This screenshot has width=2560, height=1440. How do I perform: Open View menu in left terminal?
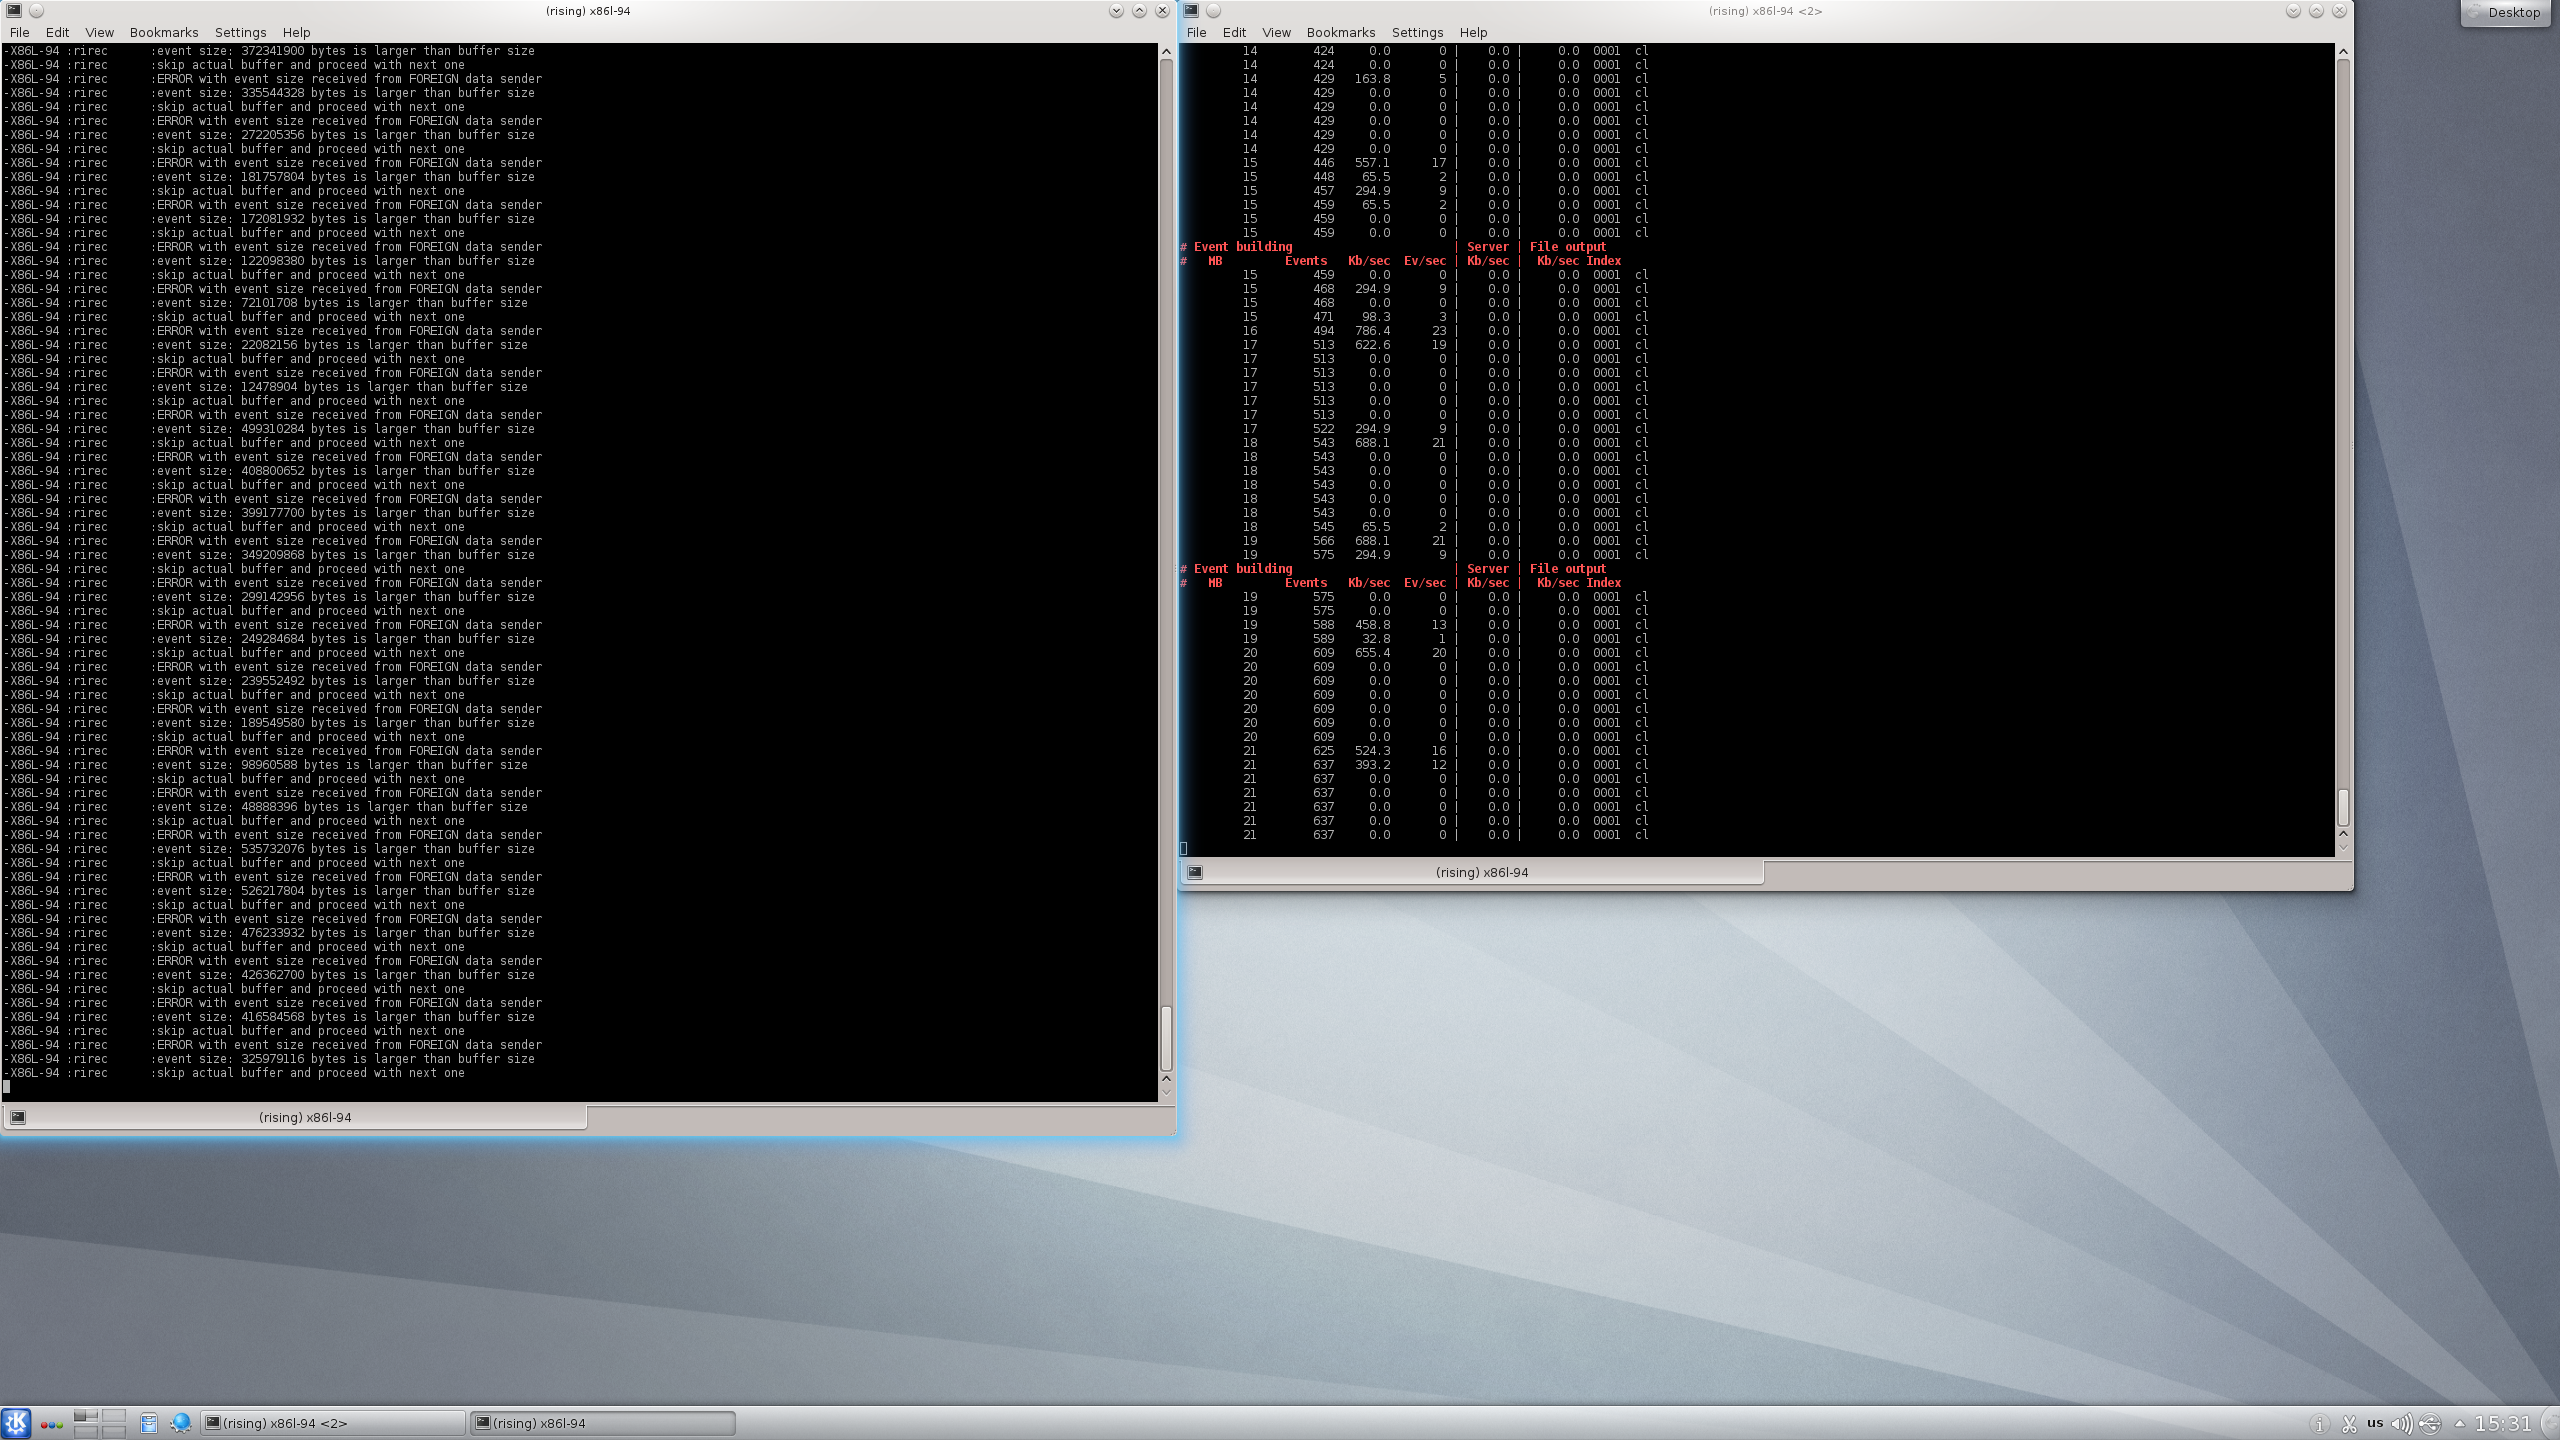99,32
